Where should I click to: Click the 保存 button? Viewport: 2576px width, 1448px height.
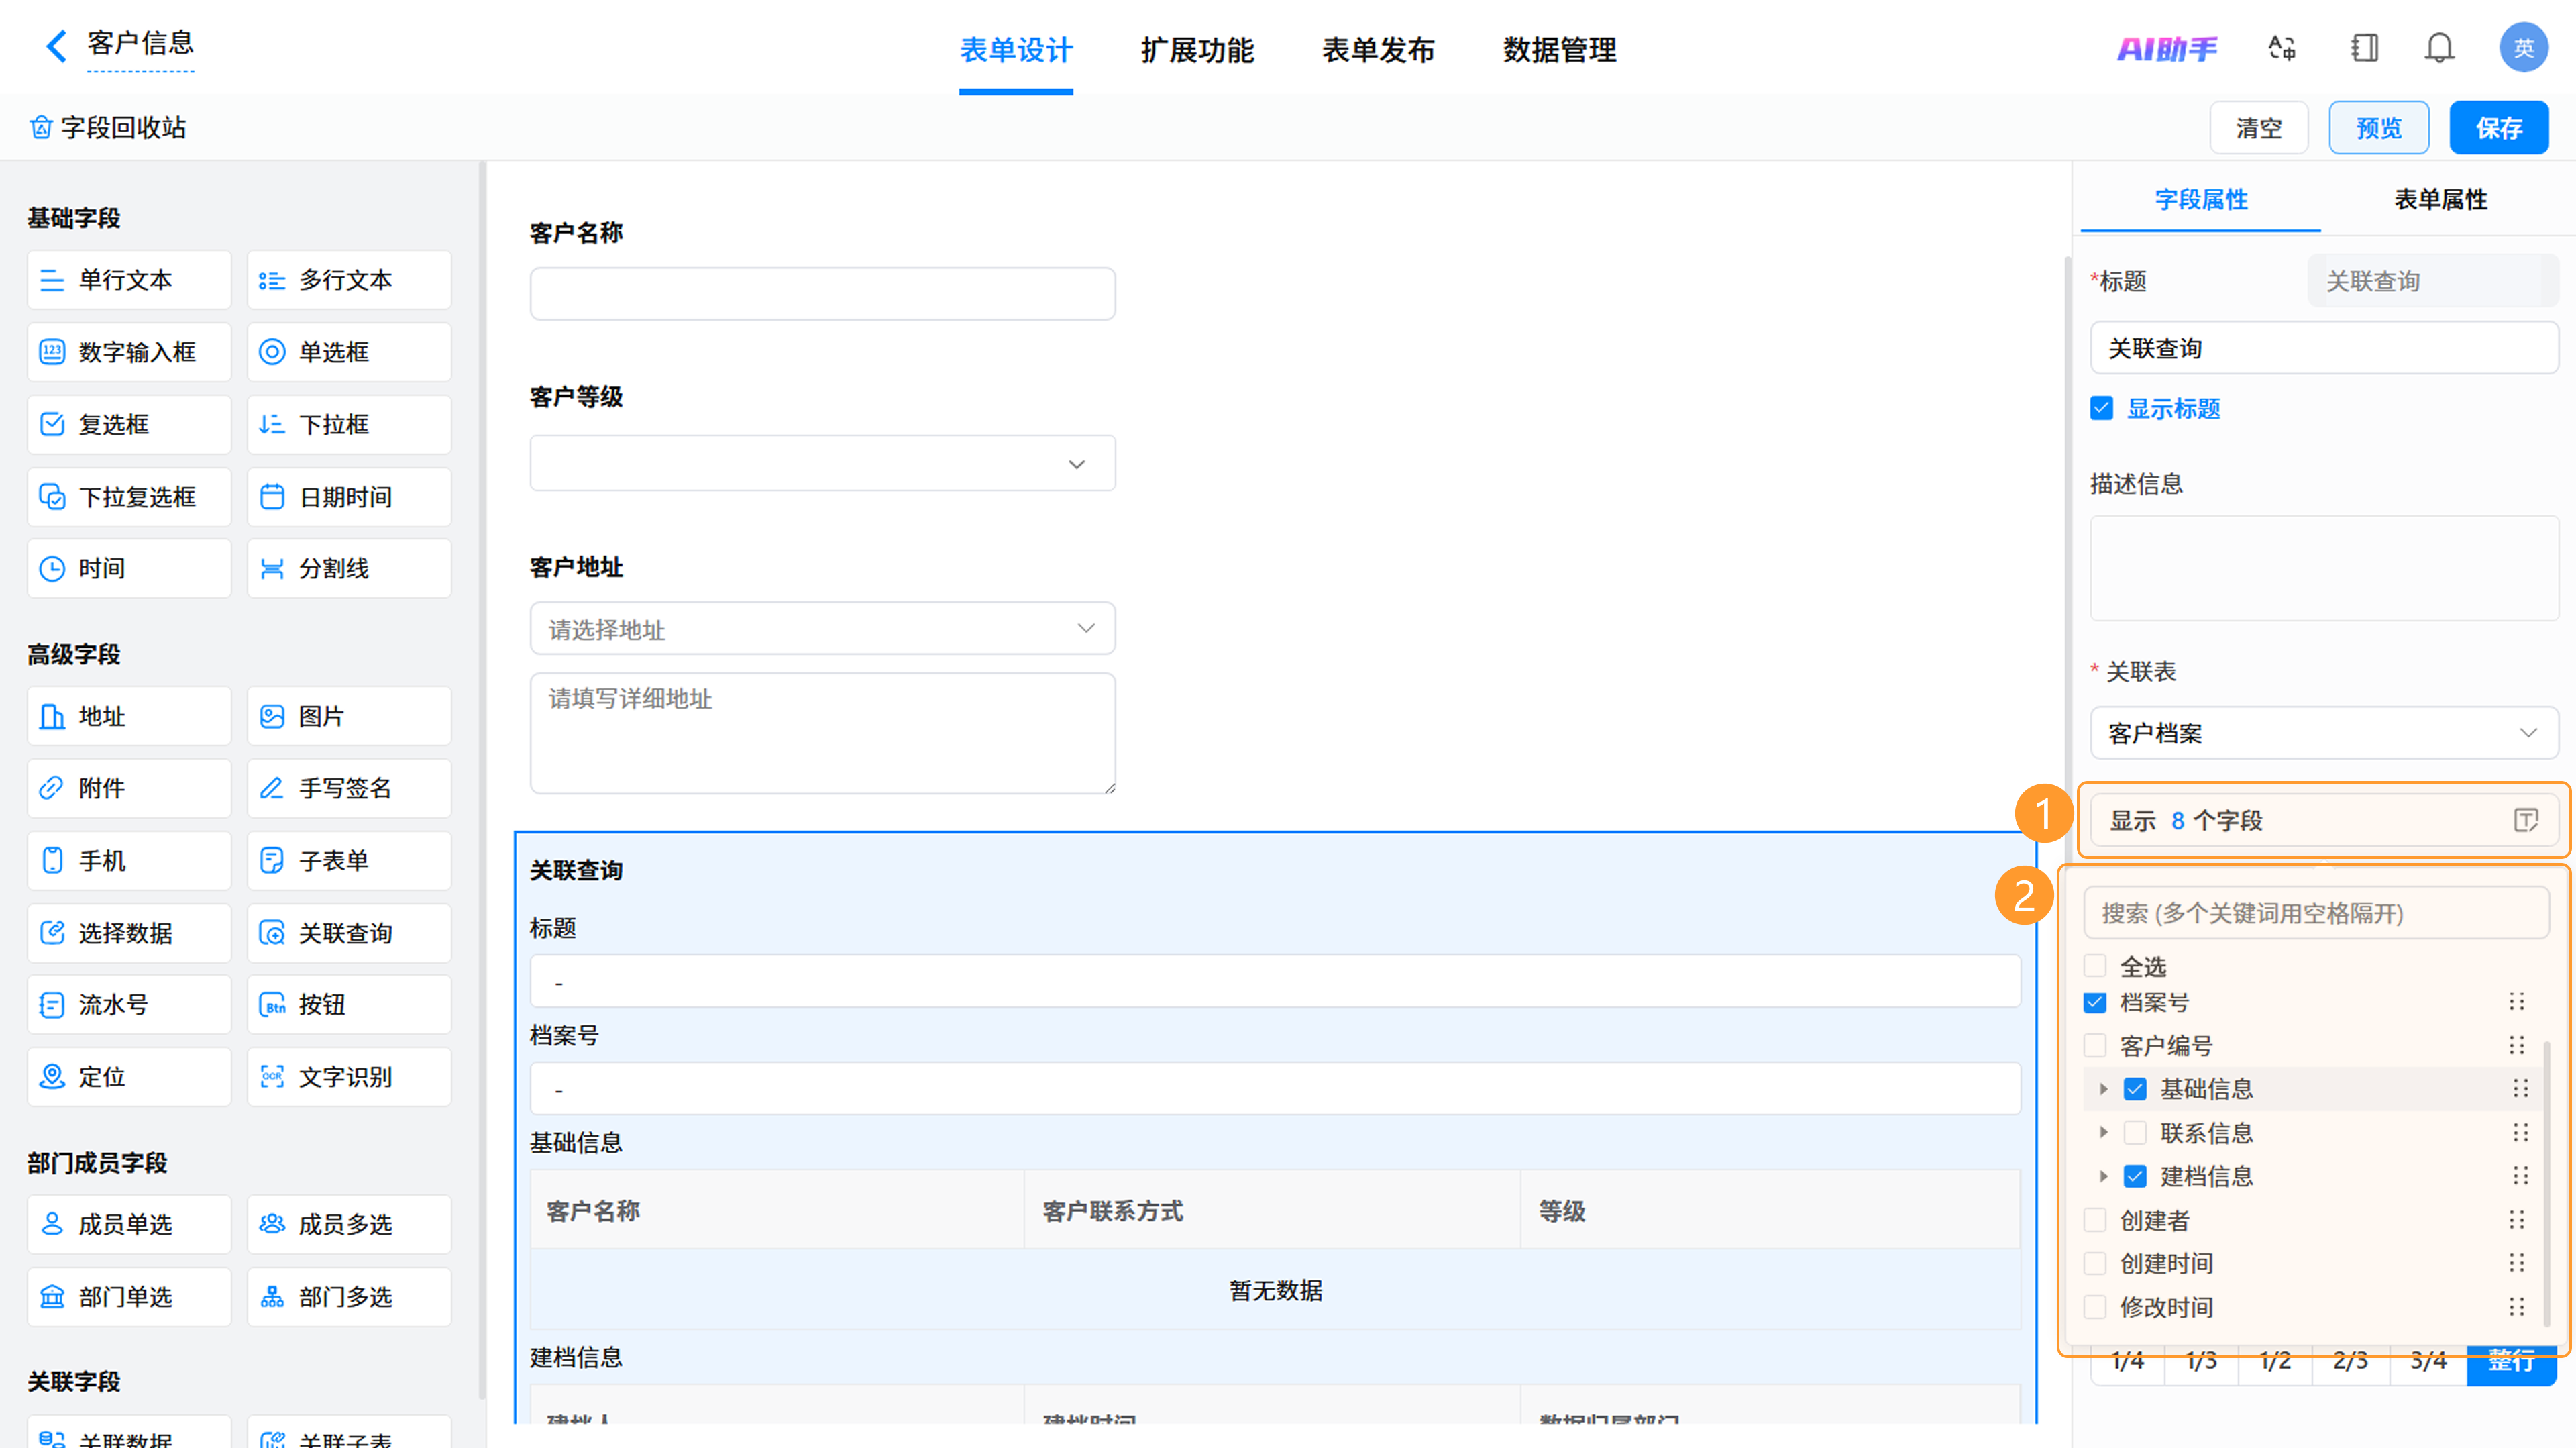(x=2498, y=127)
